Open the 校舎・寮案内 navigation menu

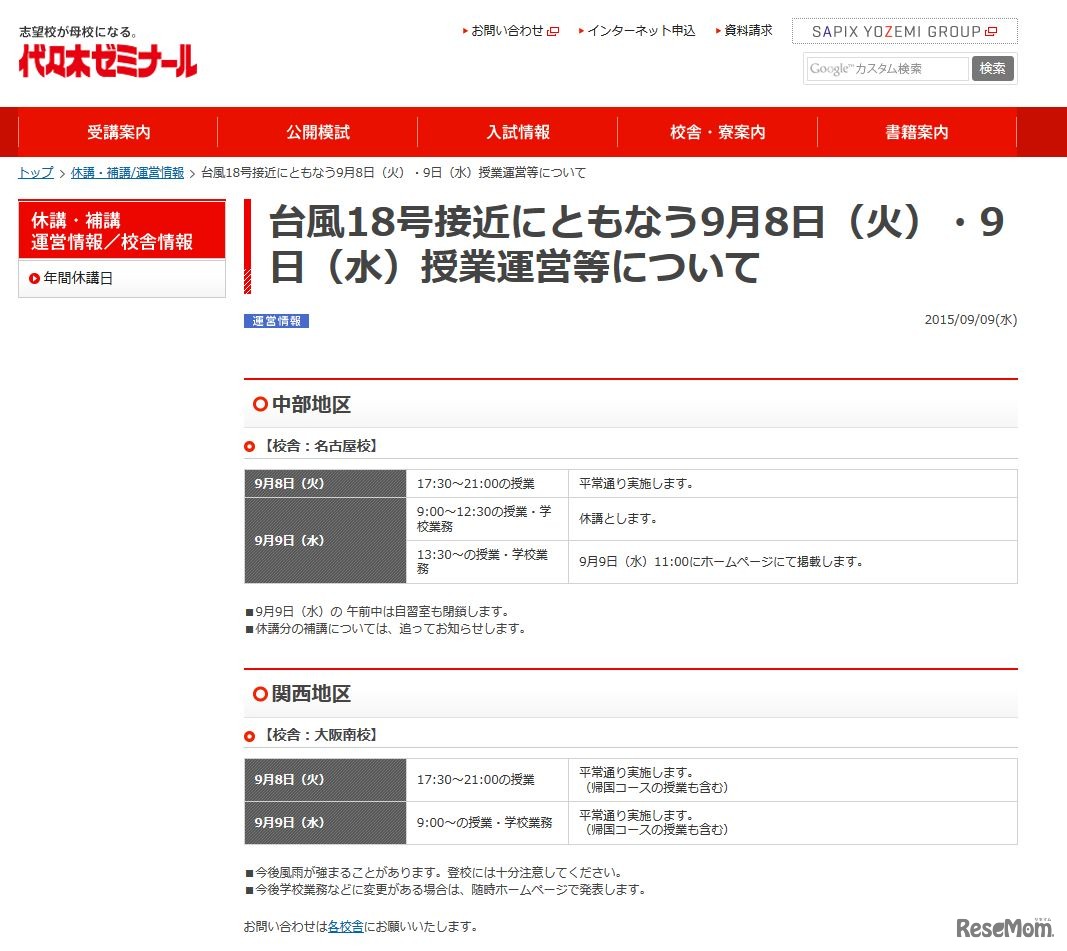click(x=716, y=131)
